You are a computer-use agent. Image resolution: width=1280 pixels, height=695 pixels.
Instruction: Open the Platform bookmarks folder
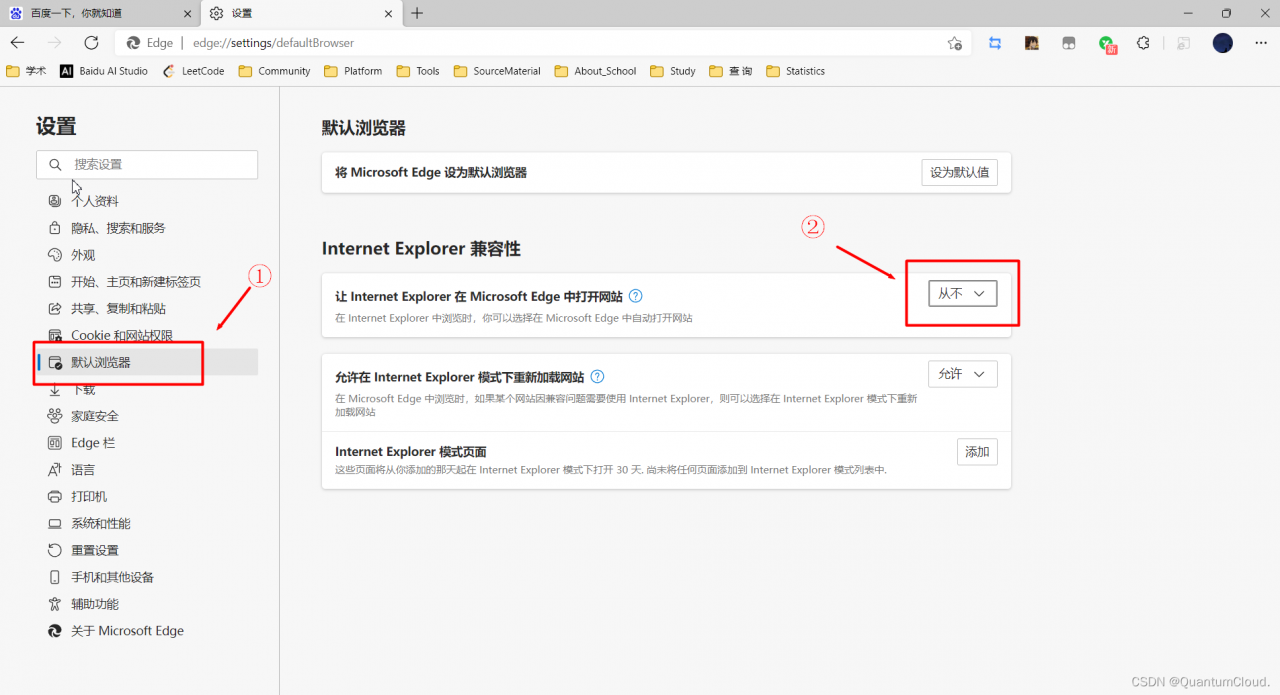coord(353,71)
